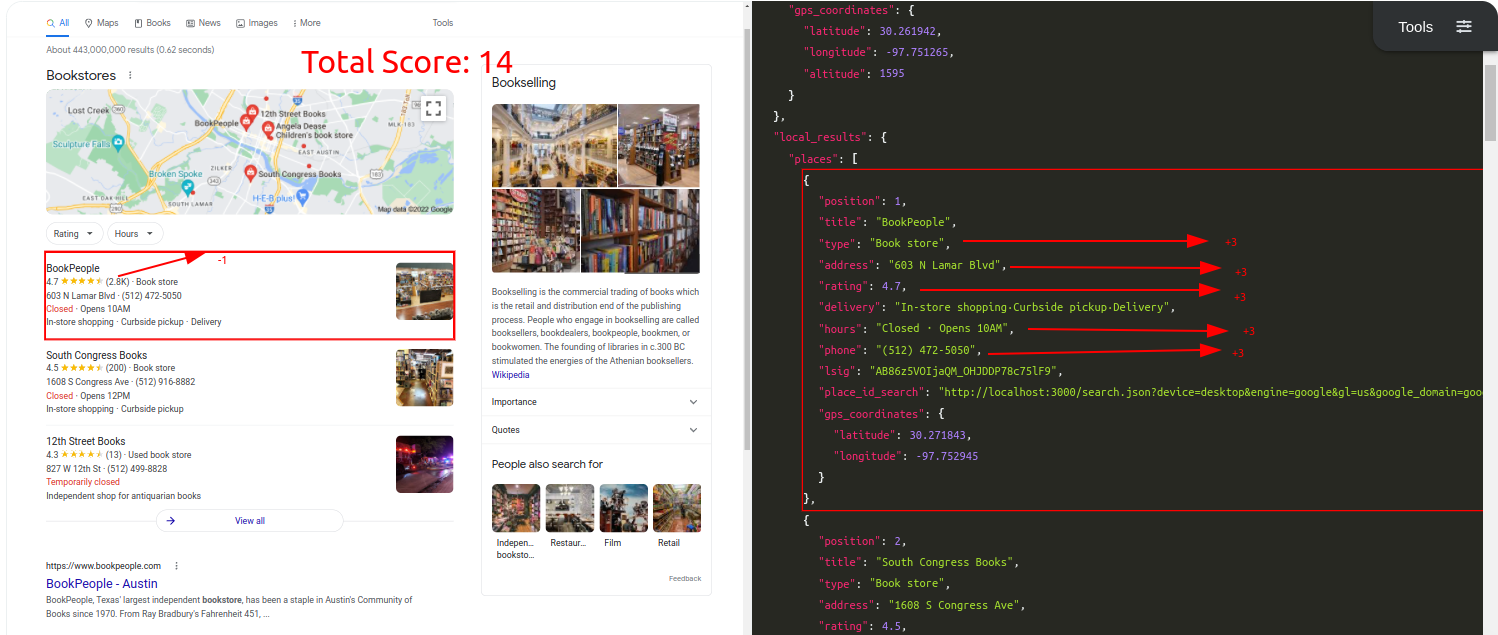Open the Film related search thumbnail

click(x=624, y=508)
